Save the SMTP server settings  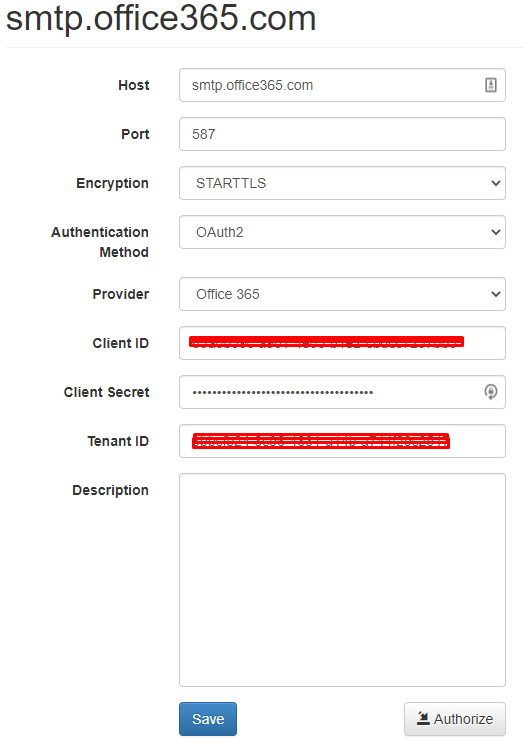[208, 719]
